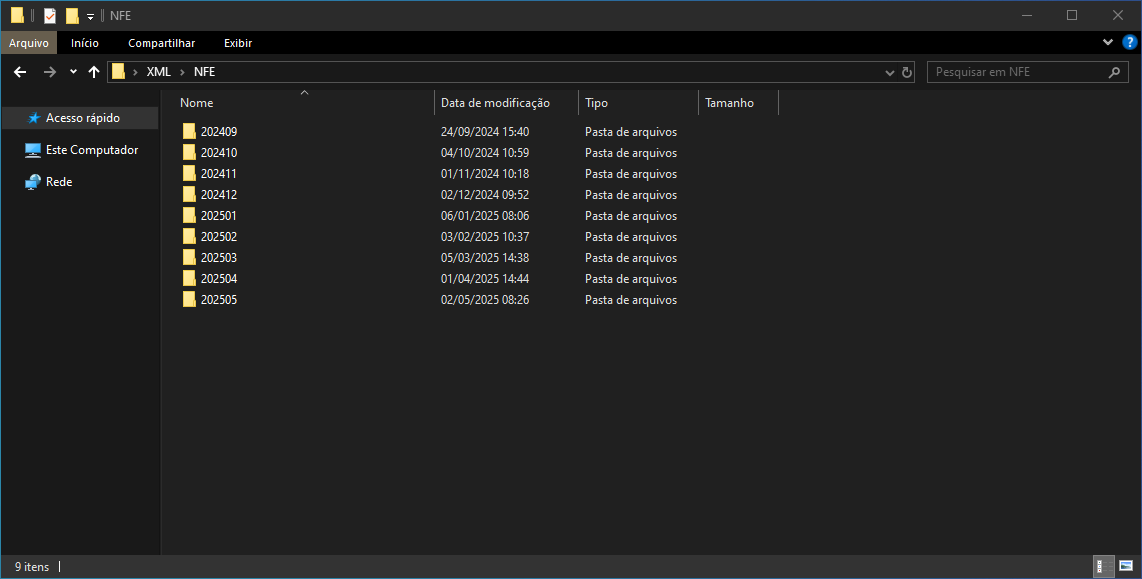Viewport: 1142px width, 579px height.
Task: Open the 202501 folder icon
Action: [189, 216]
